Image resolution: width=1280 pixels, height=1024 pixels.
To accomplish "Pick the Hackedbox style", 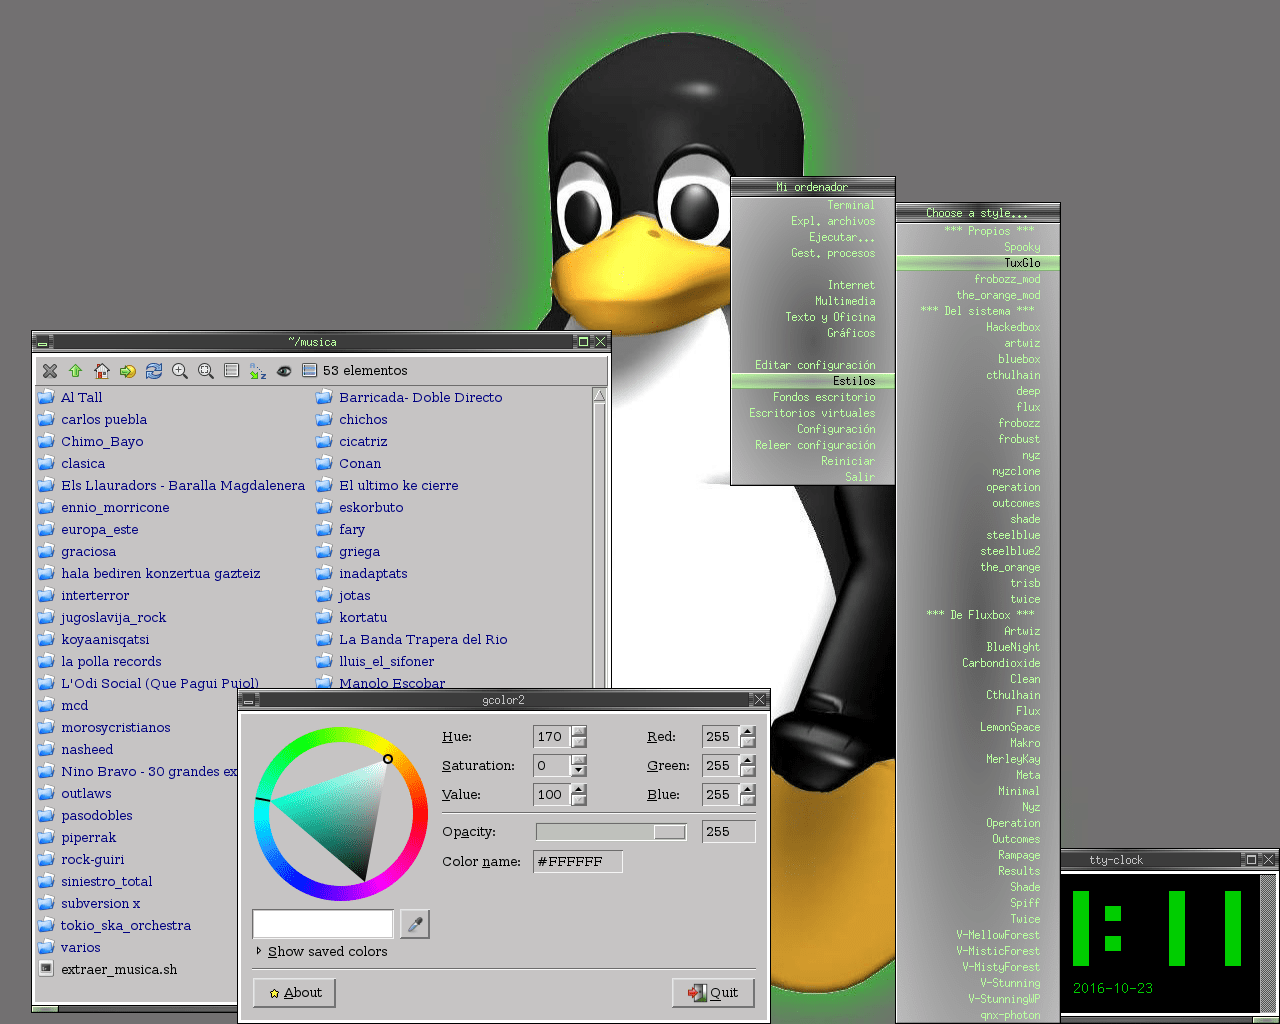I will (978, 327).
